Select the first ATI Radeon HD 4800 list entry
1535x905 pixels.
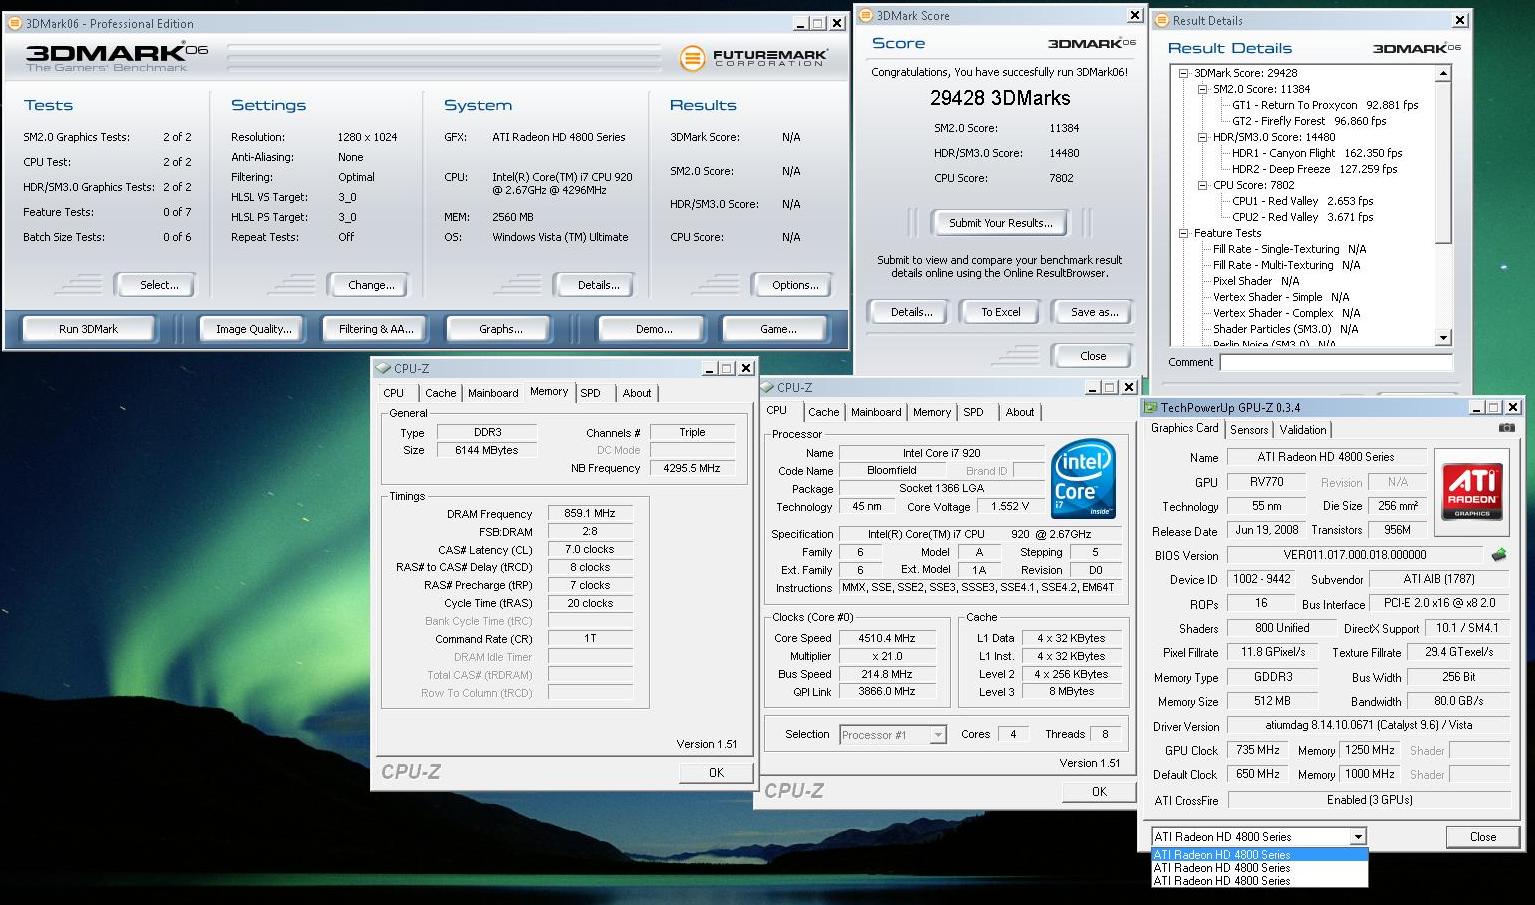pos(1259,855)
